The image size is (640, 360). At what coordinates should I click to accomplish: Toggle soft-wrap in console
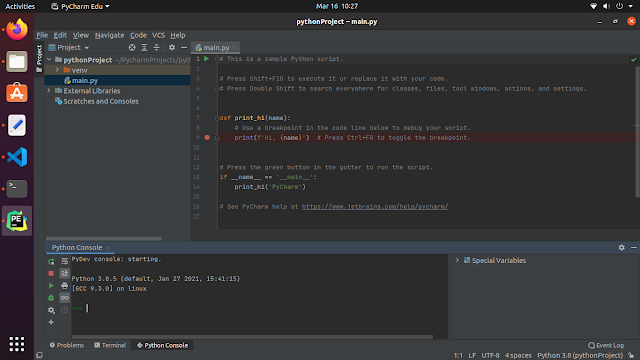(x=64, y=261)
